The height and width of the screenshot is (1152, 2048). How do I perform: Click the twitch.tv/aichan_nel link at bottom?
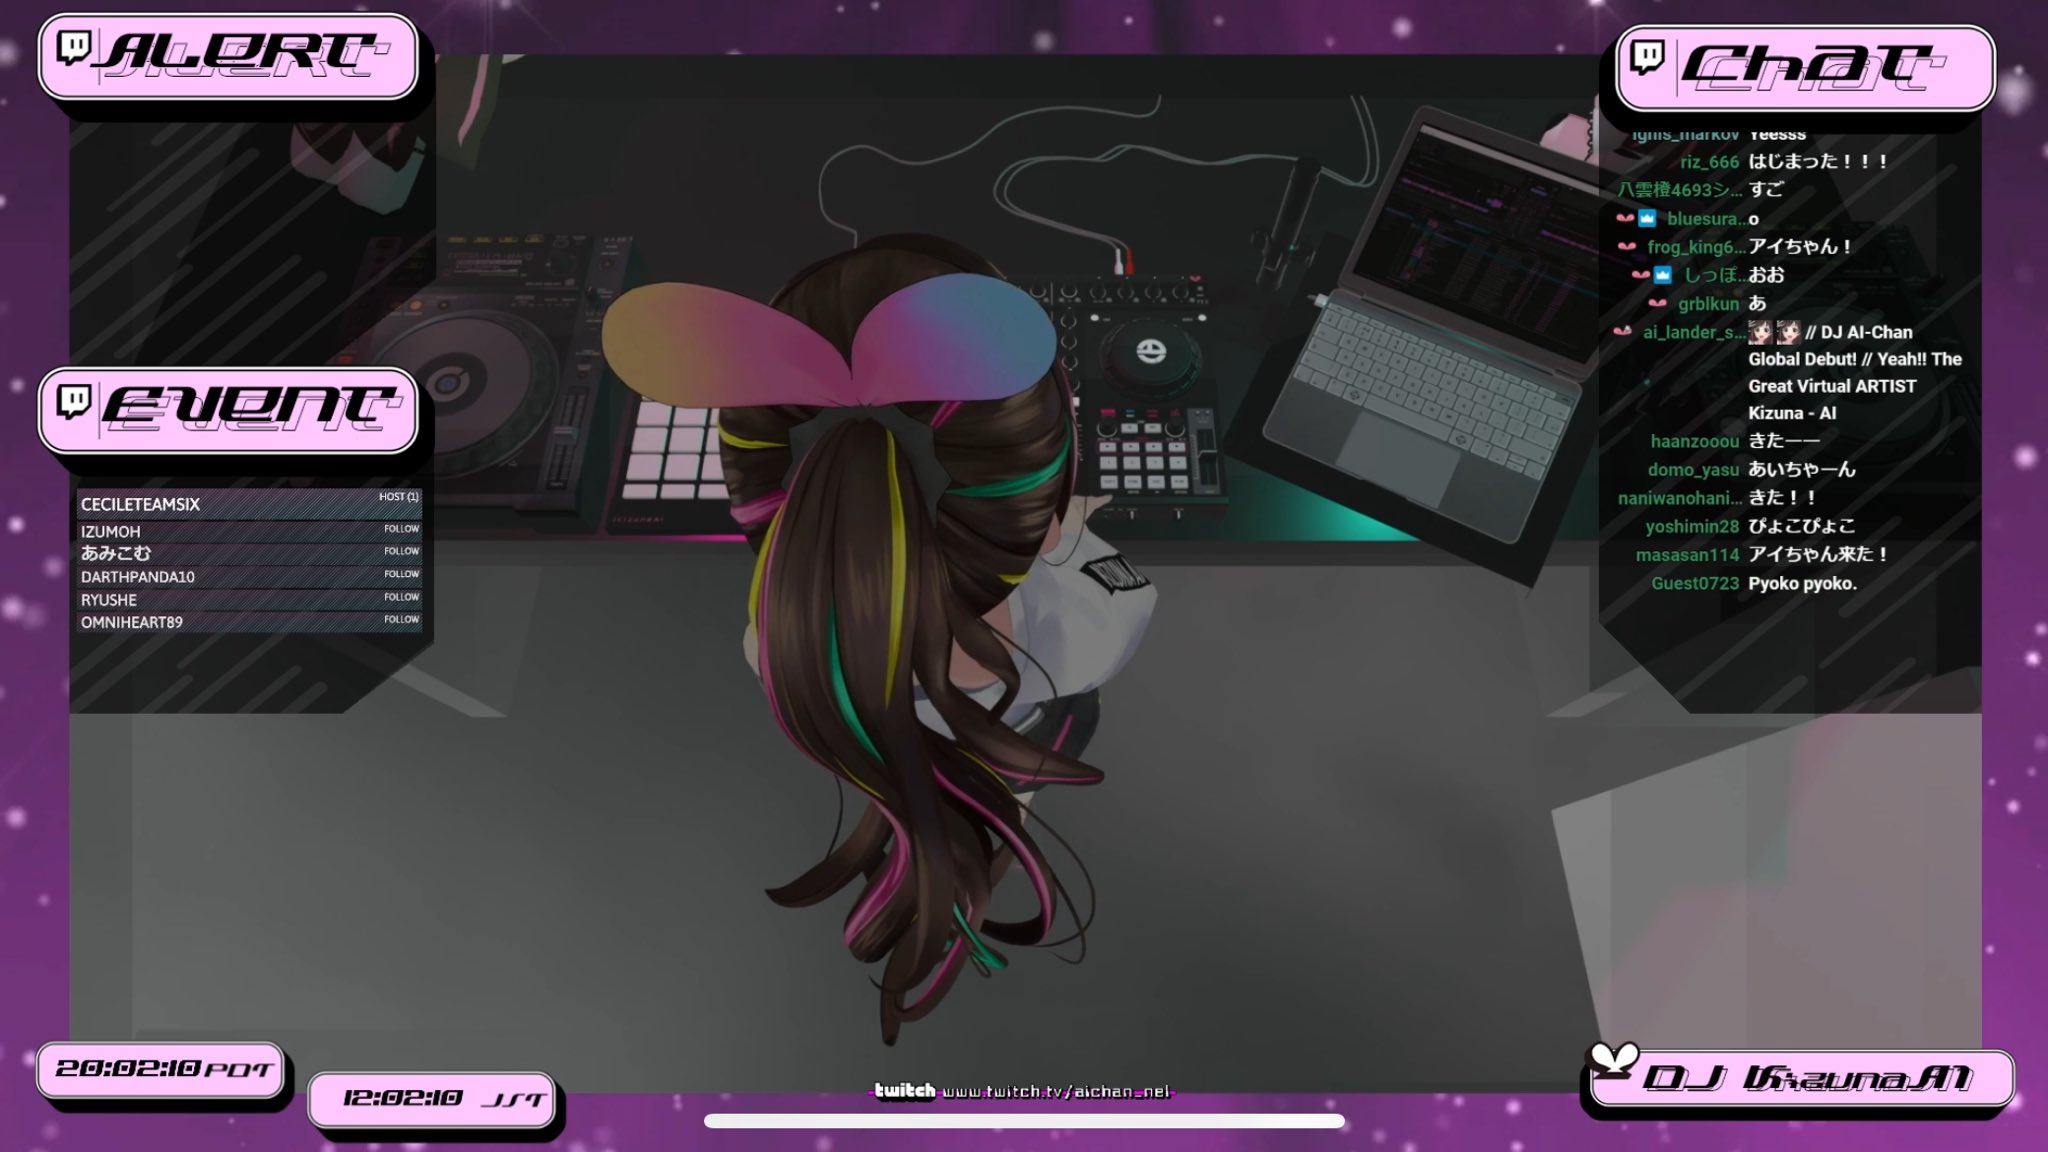[x=1055, y=1091]
